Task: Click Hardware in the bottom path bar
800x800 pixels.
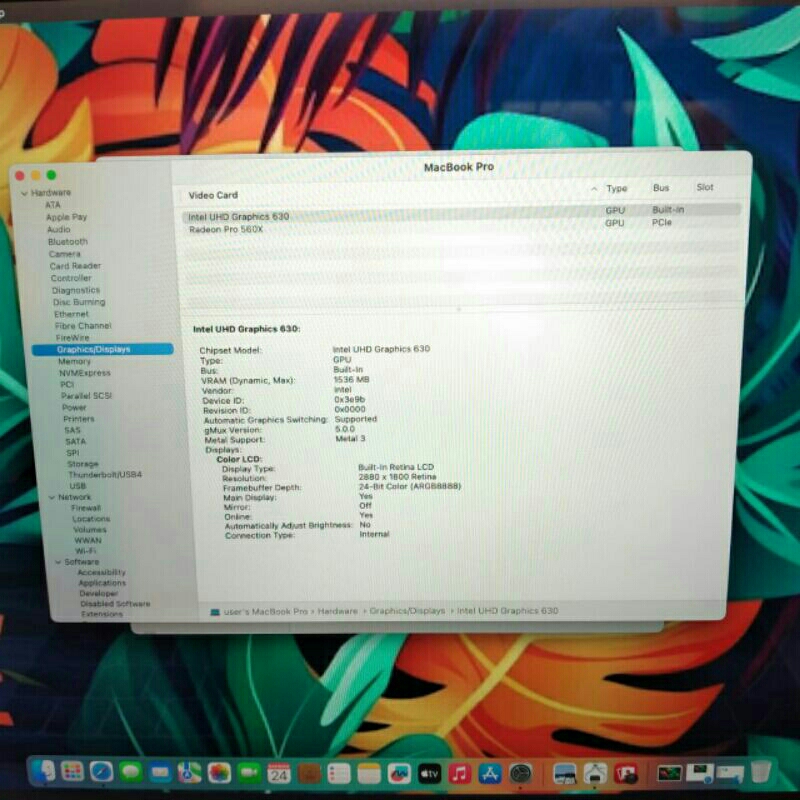Action: 339,610
